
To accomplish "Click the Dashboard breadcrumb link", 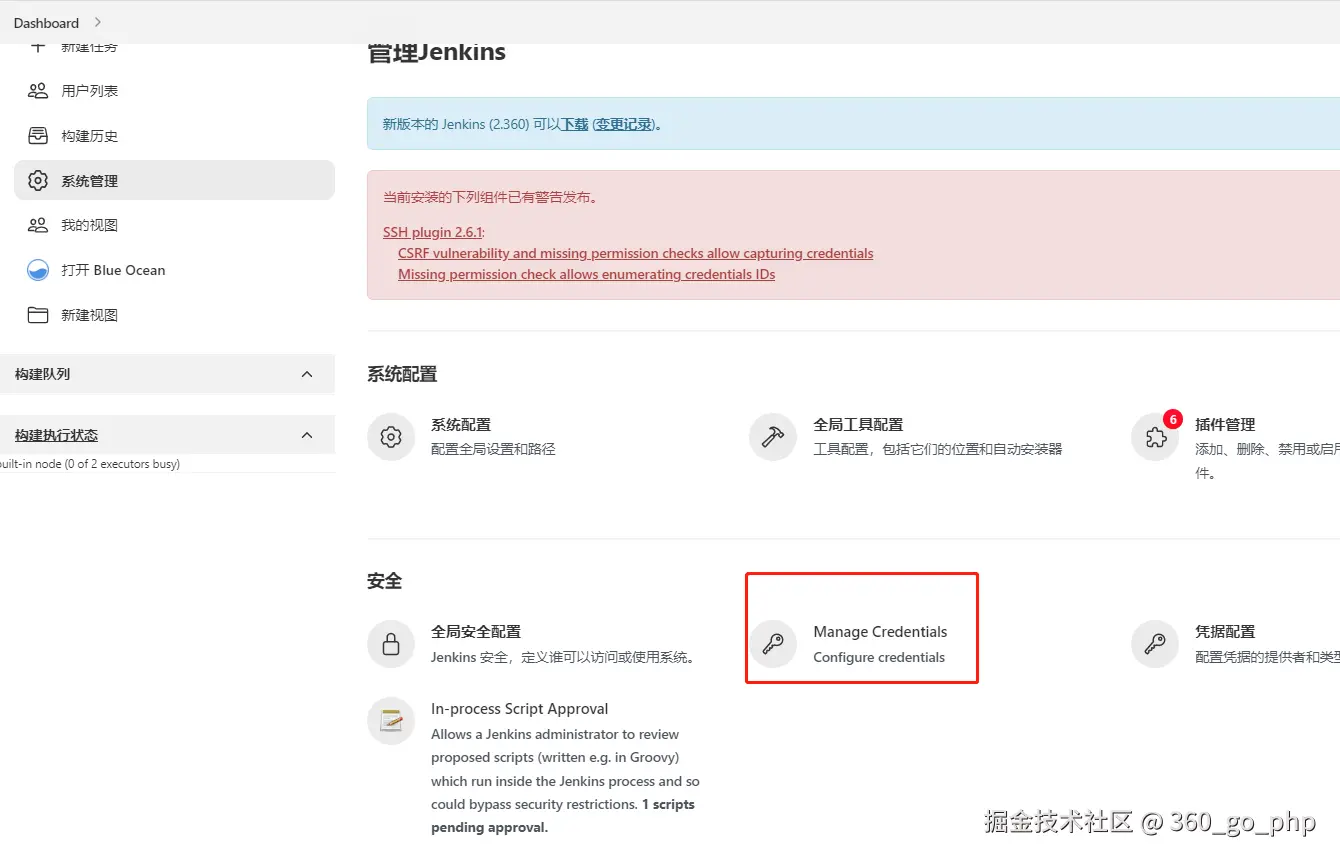I will [x=46, y=22].
